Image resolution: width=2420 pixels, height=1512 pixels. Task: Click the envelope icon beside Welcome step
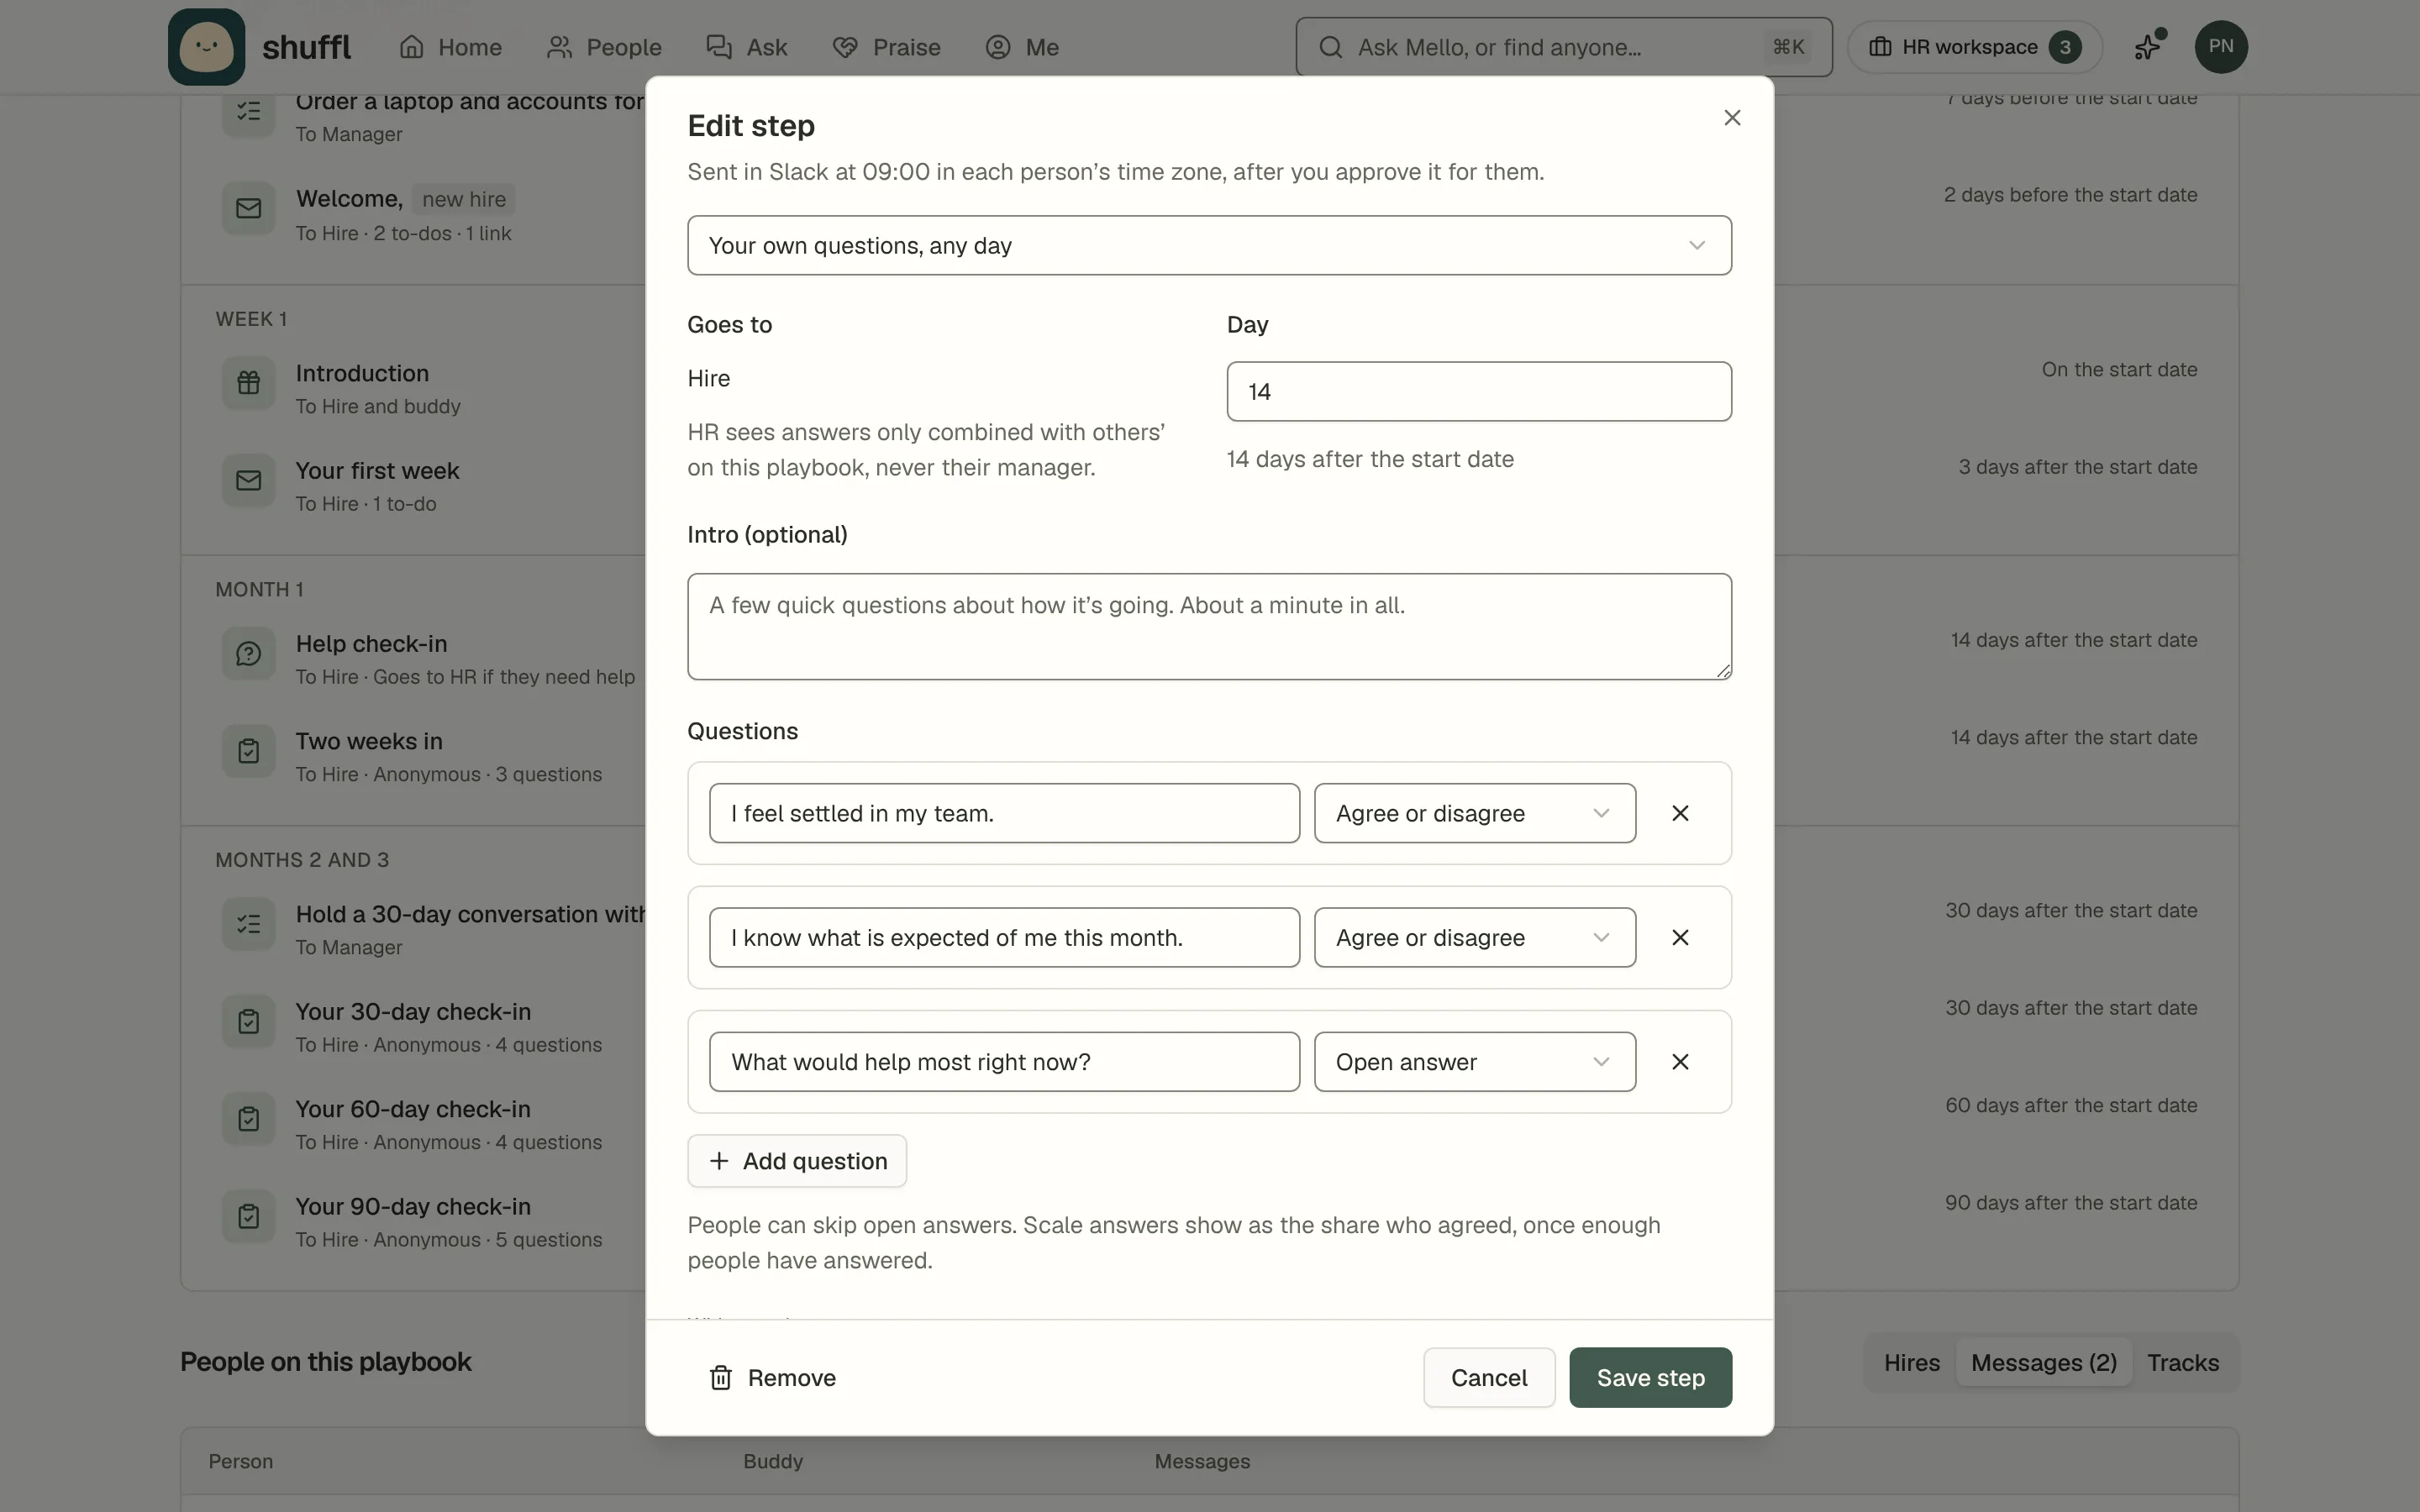tap(248, 208)
